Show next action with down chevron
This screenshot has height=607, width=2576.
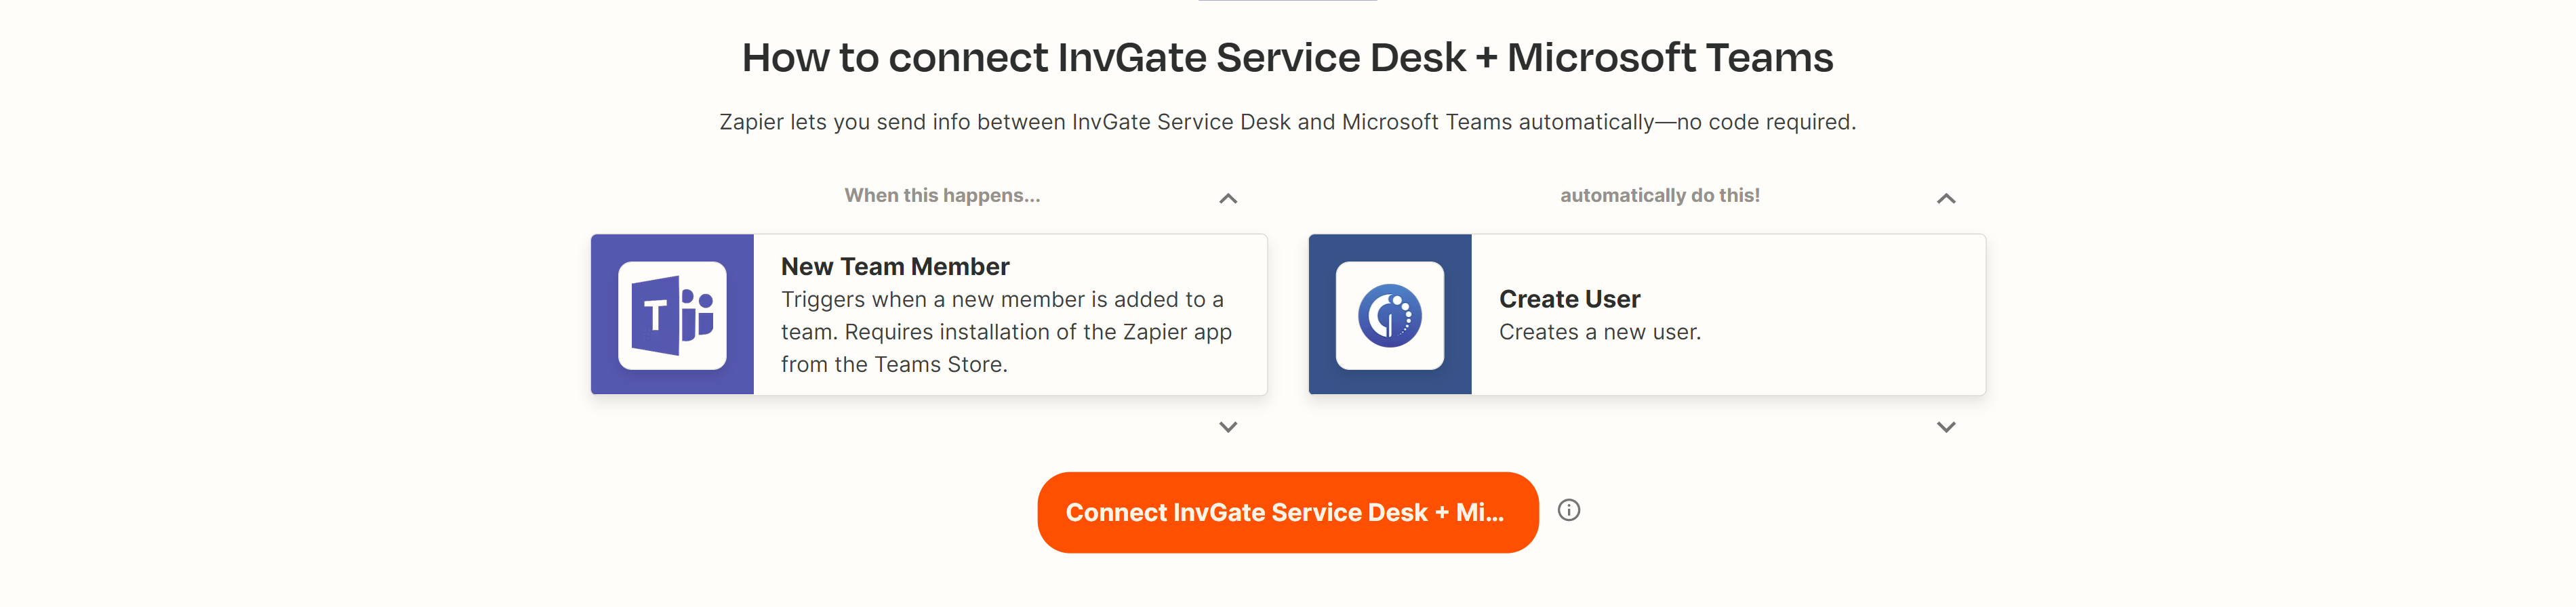coord(1945,427)
